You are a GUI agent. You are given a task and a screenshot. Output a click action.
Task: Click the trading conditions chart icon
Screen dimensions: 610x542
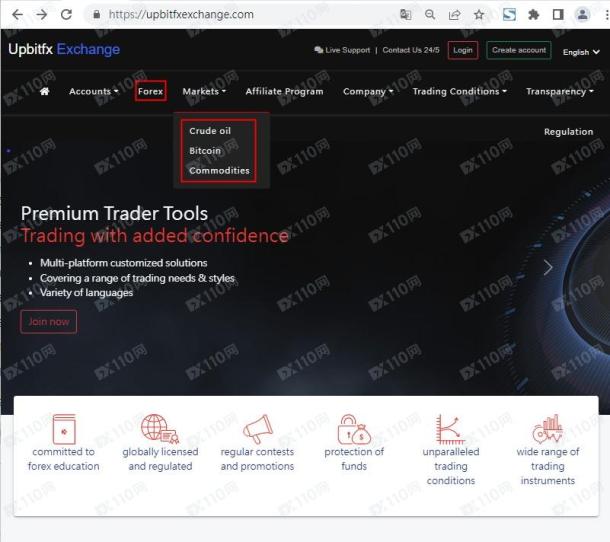(450, 429)
